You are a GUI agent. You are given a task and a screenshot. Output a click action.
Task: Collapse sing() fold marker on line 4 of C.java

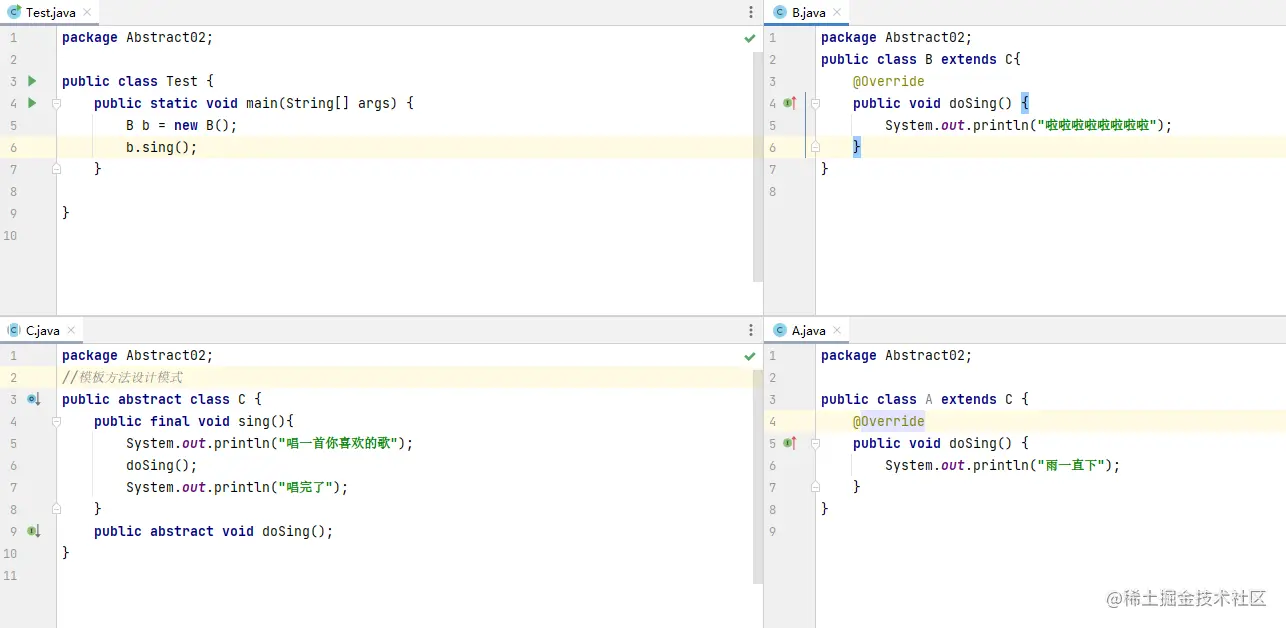[x=57, y=421]
